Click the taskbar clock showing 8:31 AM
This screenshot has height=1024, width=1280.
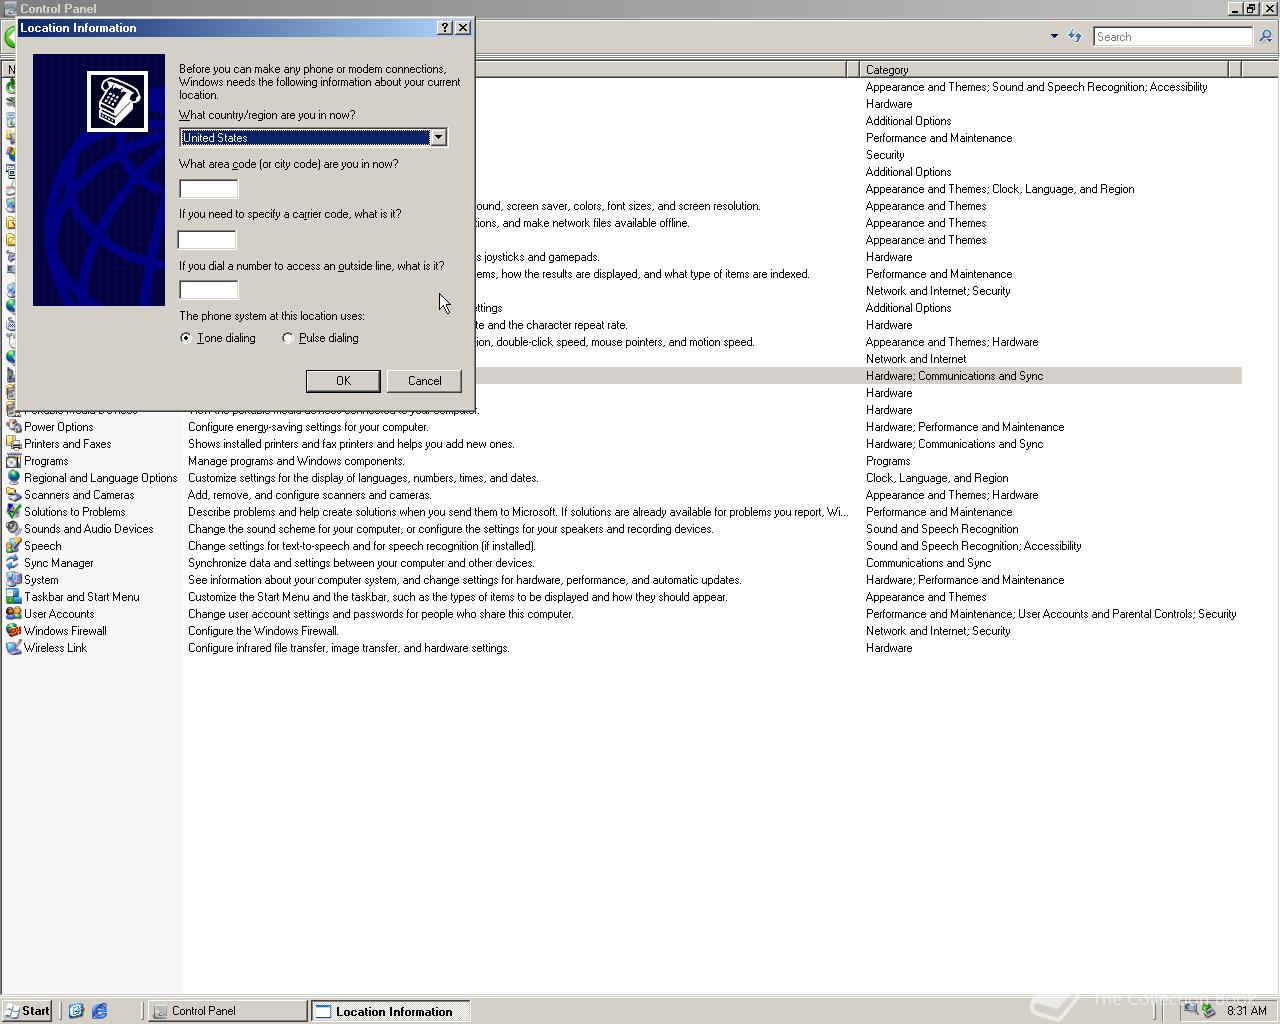tap(1246, 1011)
